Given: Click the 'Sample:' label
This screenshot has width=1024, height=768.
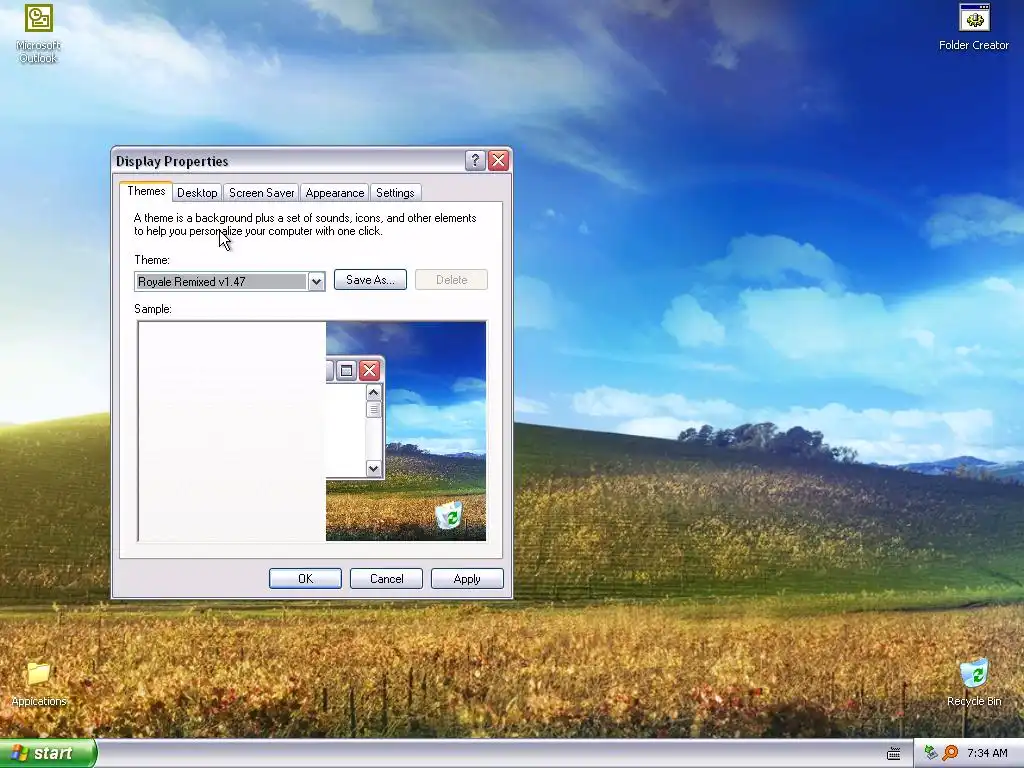Looking at the screenshot, I should click(153, 309).
